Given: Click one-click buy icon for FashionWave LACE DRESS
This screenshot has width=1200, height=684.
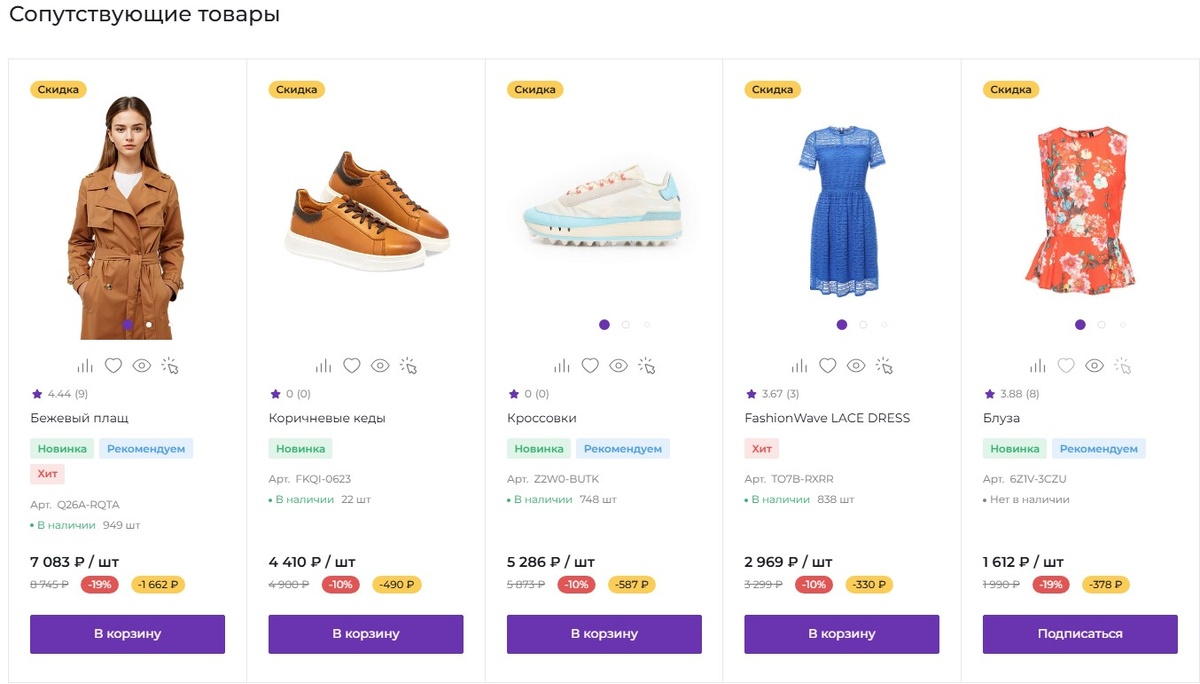Looking at the screenshot, I should 884,366.
